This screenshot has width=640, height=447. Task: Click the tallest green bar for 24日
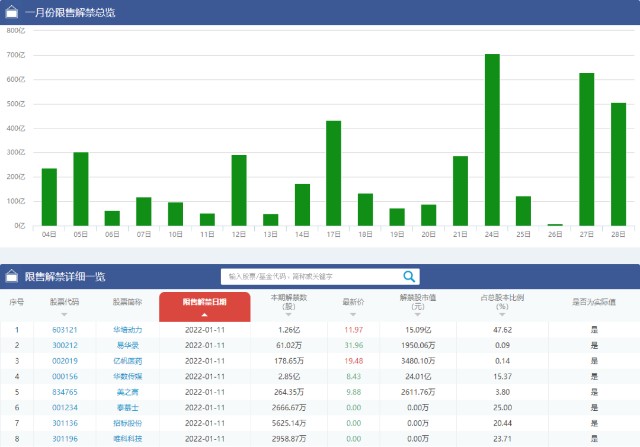coord(492,140)
